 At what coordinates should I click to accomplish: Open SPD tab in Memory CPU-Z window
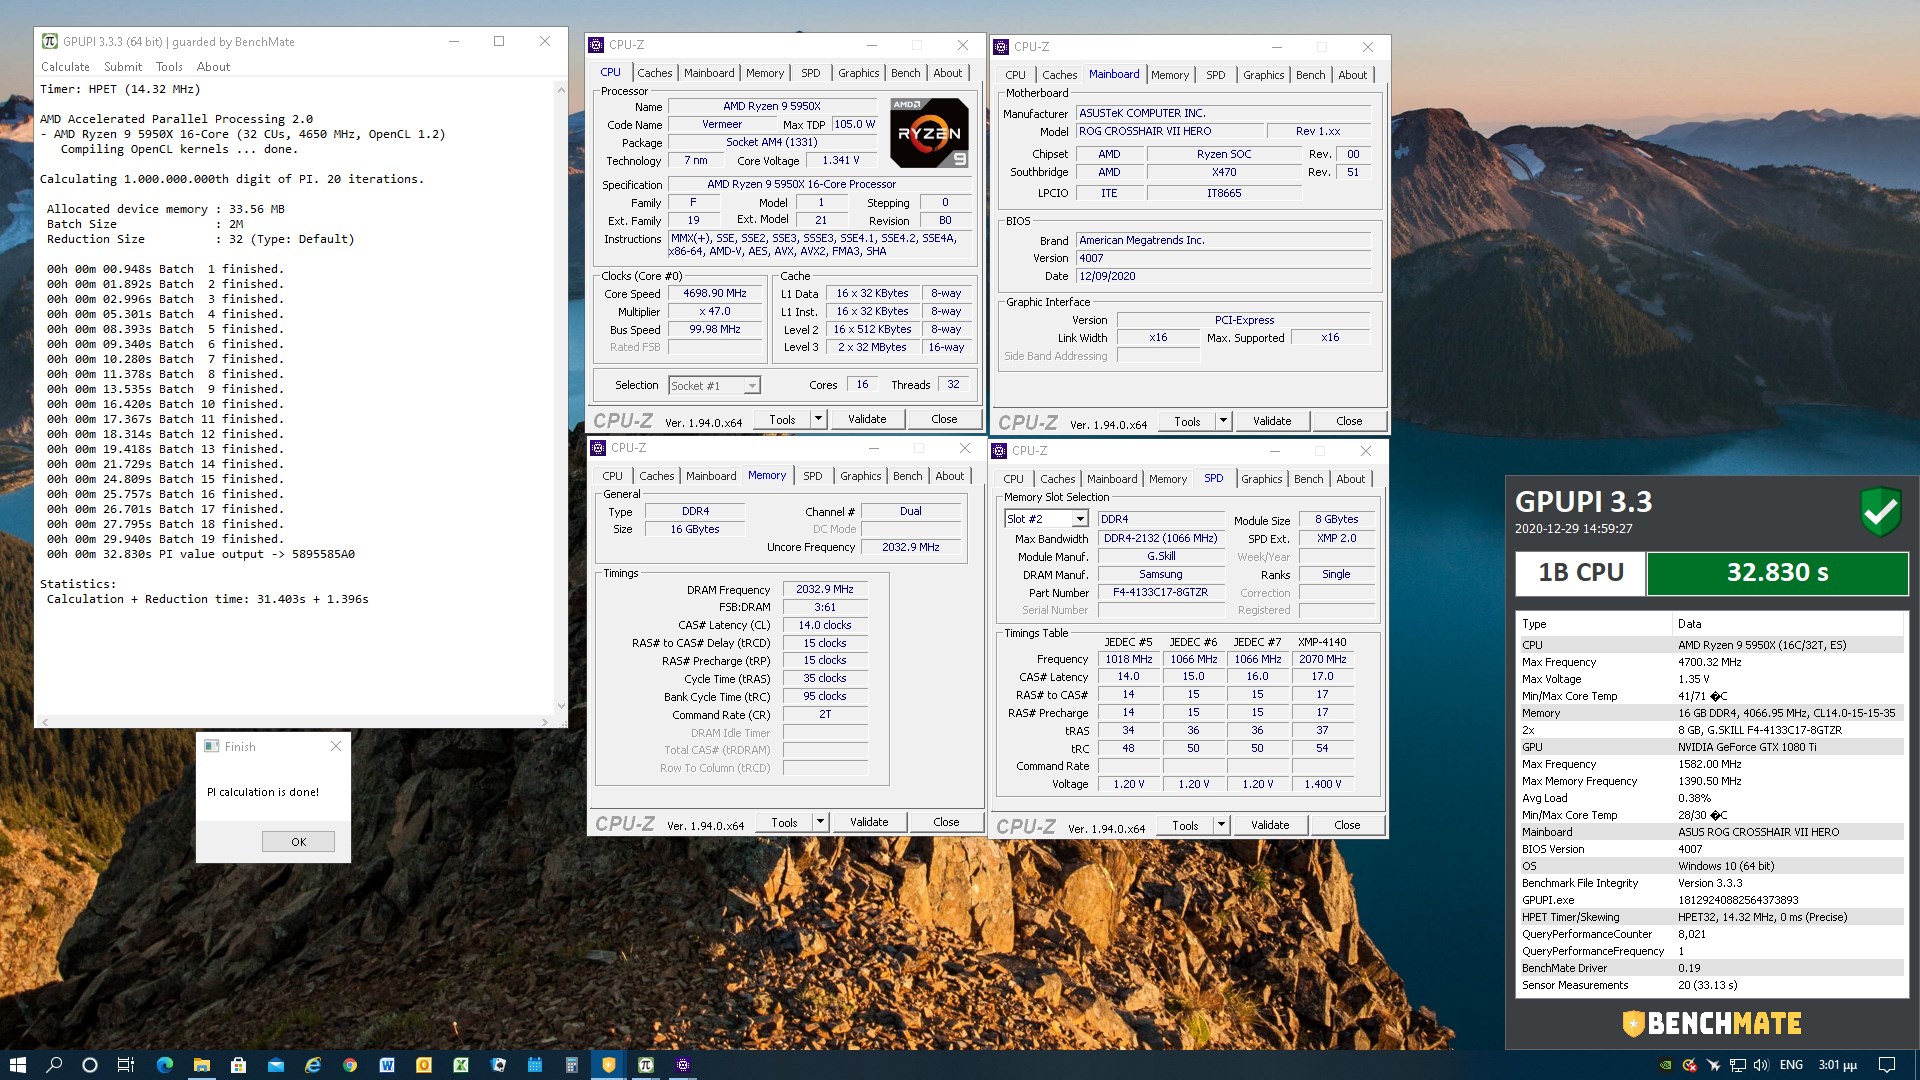[813, 476]
